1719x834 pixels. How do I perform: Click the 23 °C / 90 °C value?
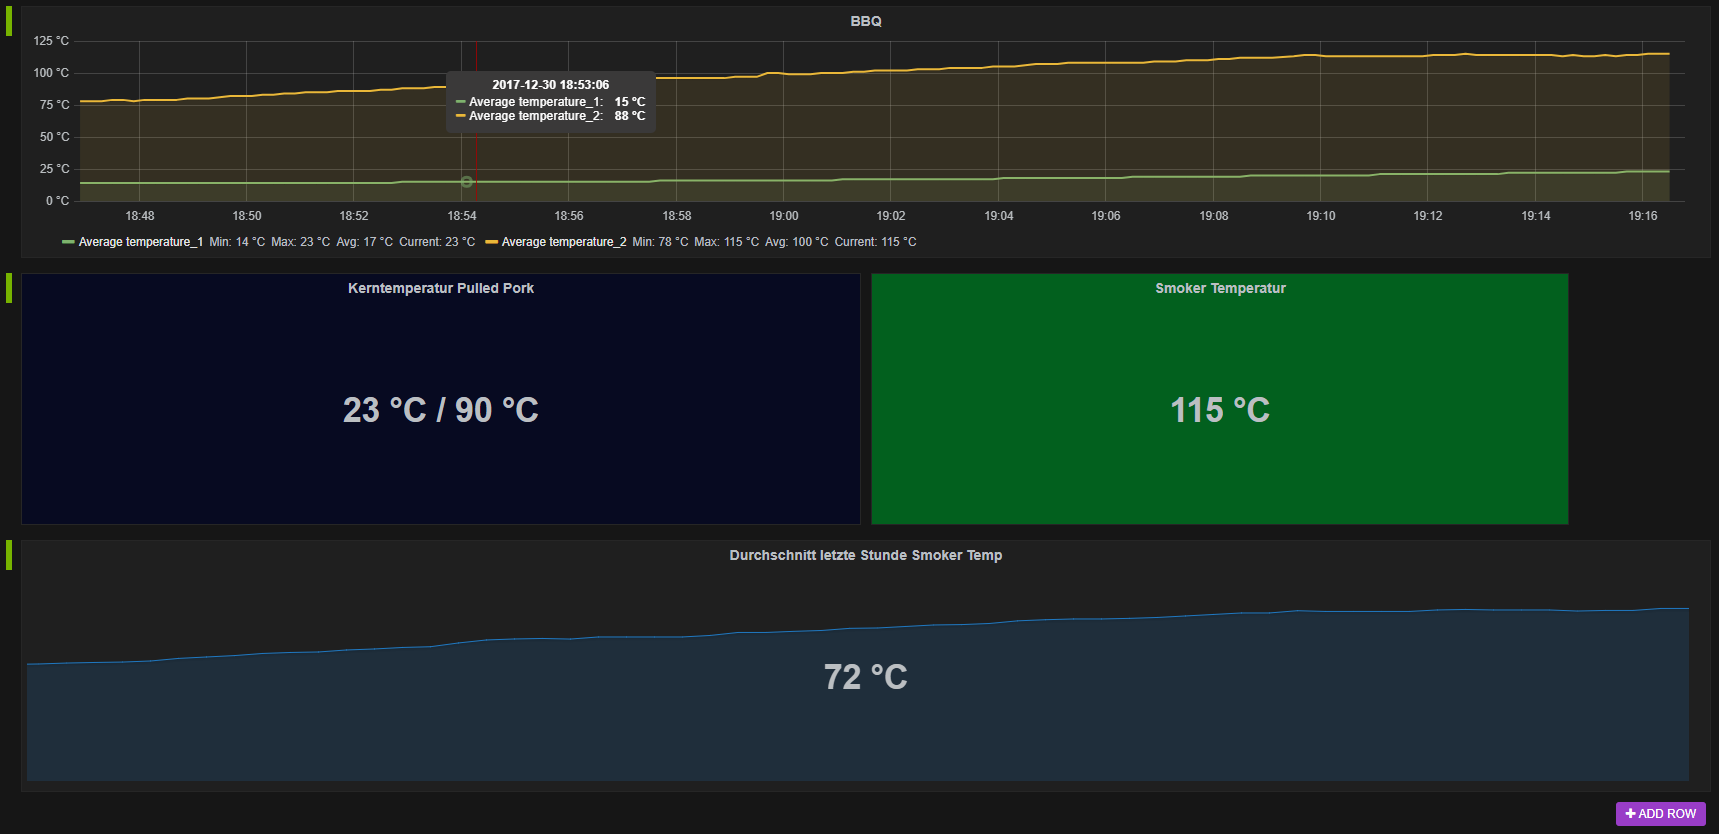[x=441, y=410]
